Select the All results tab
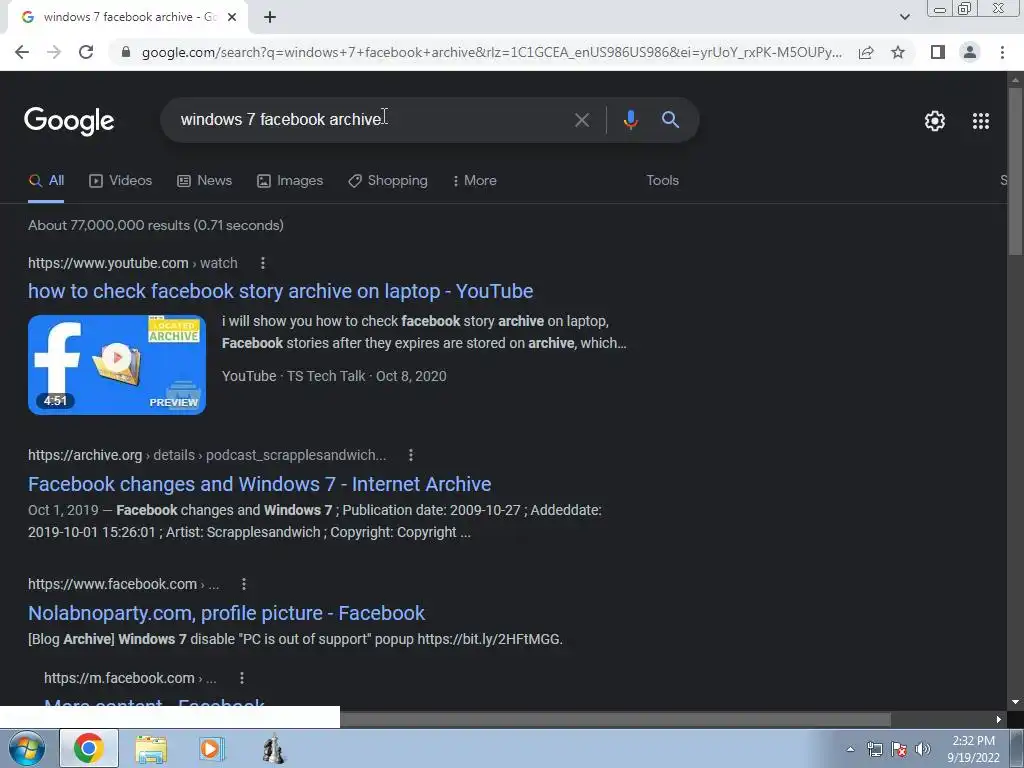The image size is (1024, 768). (46, 181)
